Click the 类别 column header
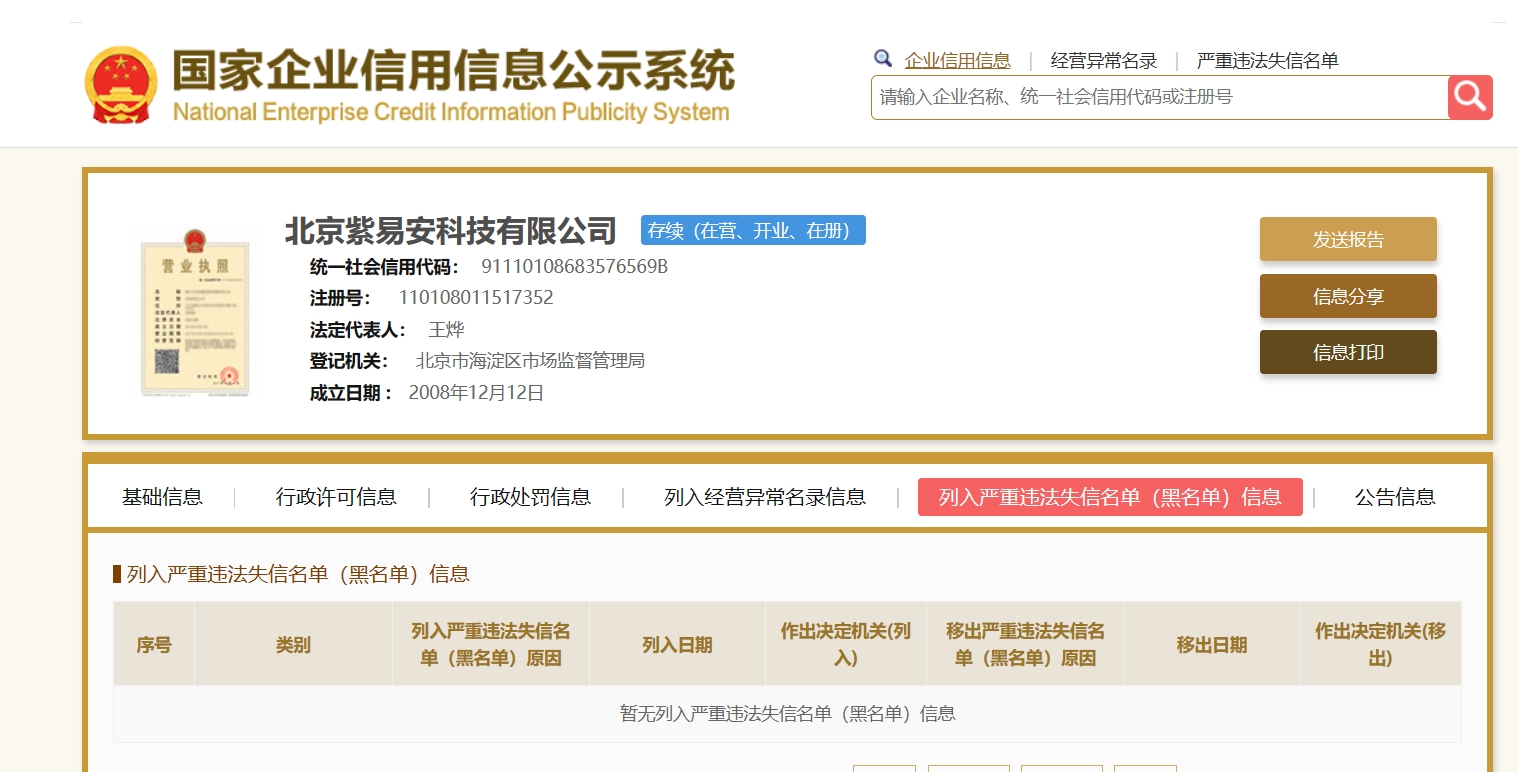The image size is (1518, 772). coord(293,644)
